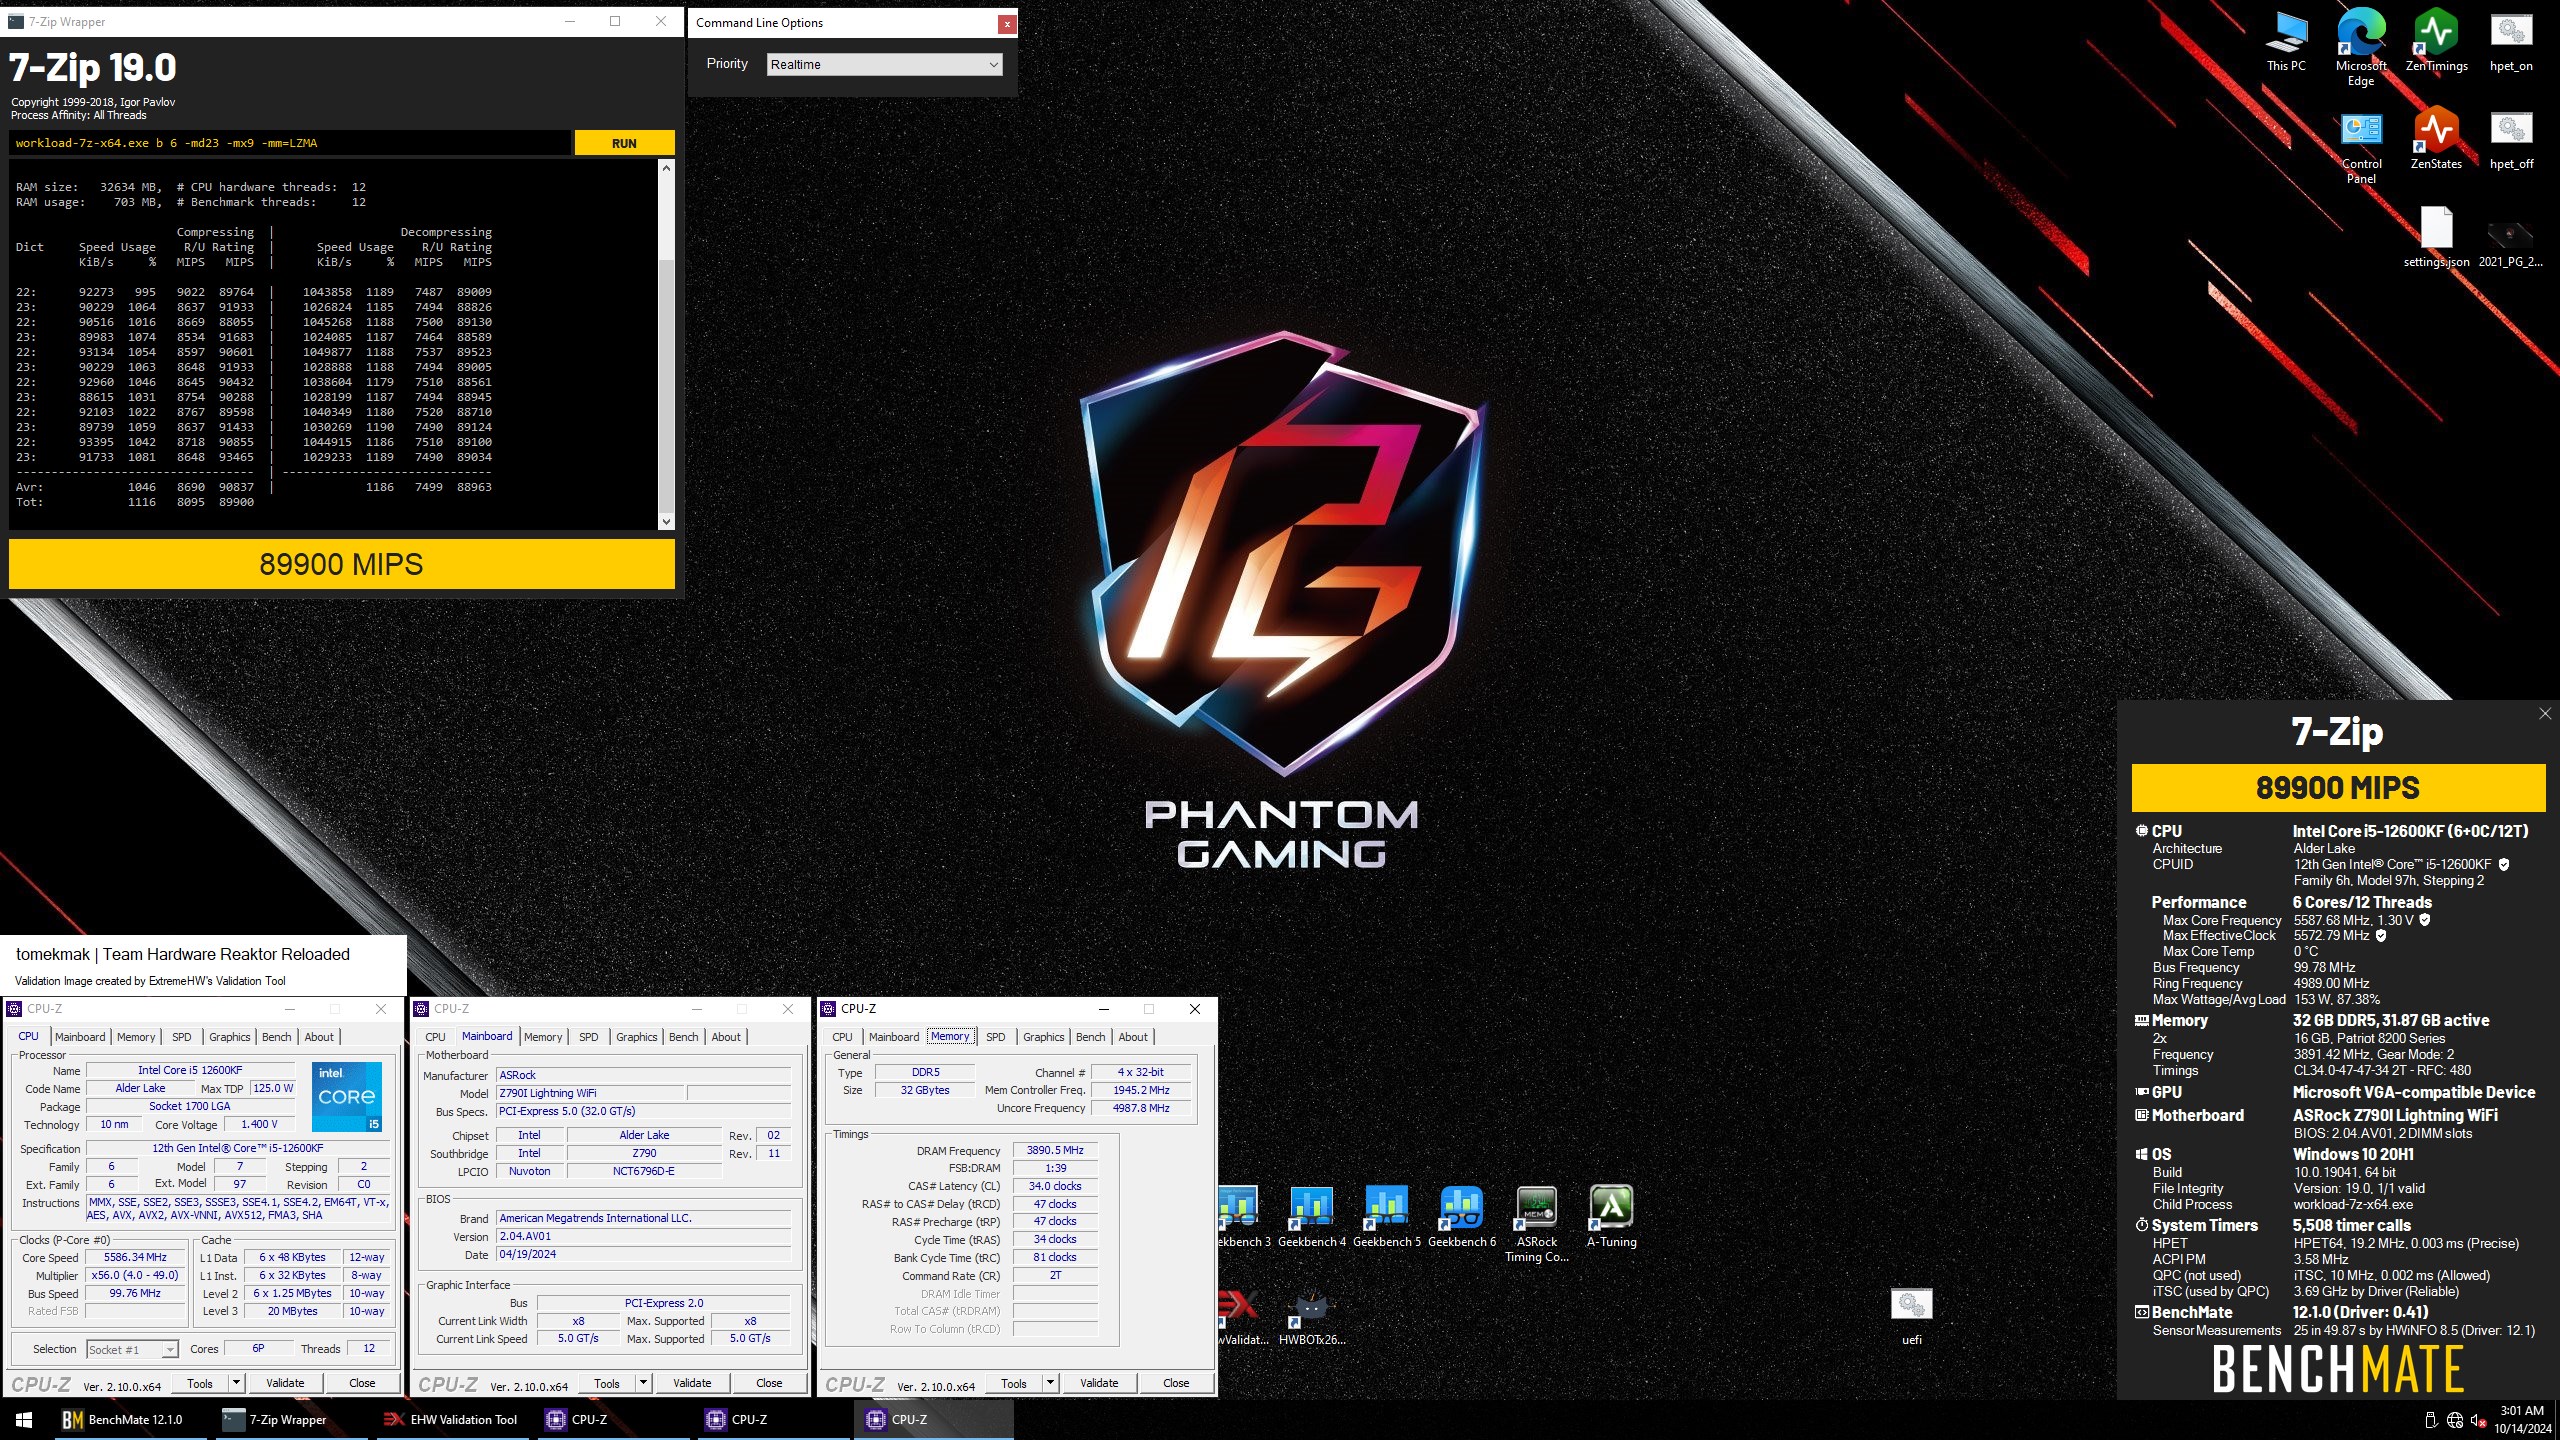Viewport: 2560px width, 1440px height.
Task: Click Tools button in CPU-Z Mainboard window
Action: click(607, 1383)
